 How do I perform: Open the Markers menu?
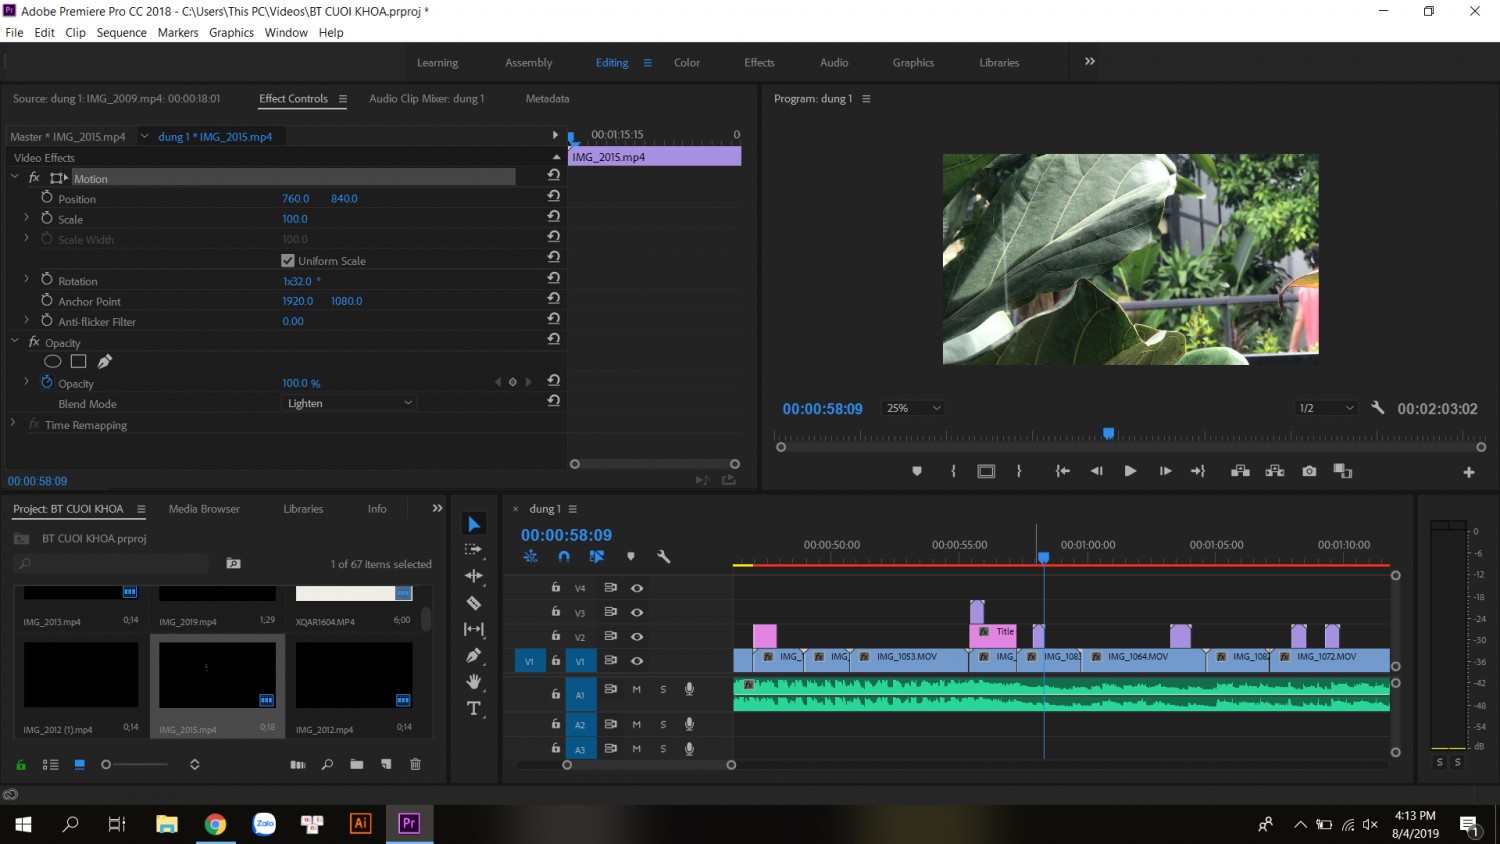(178, 33)
